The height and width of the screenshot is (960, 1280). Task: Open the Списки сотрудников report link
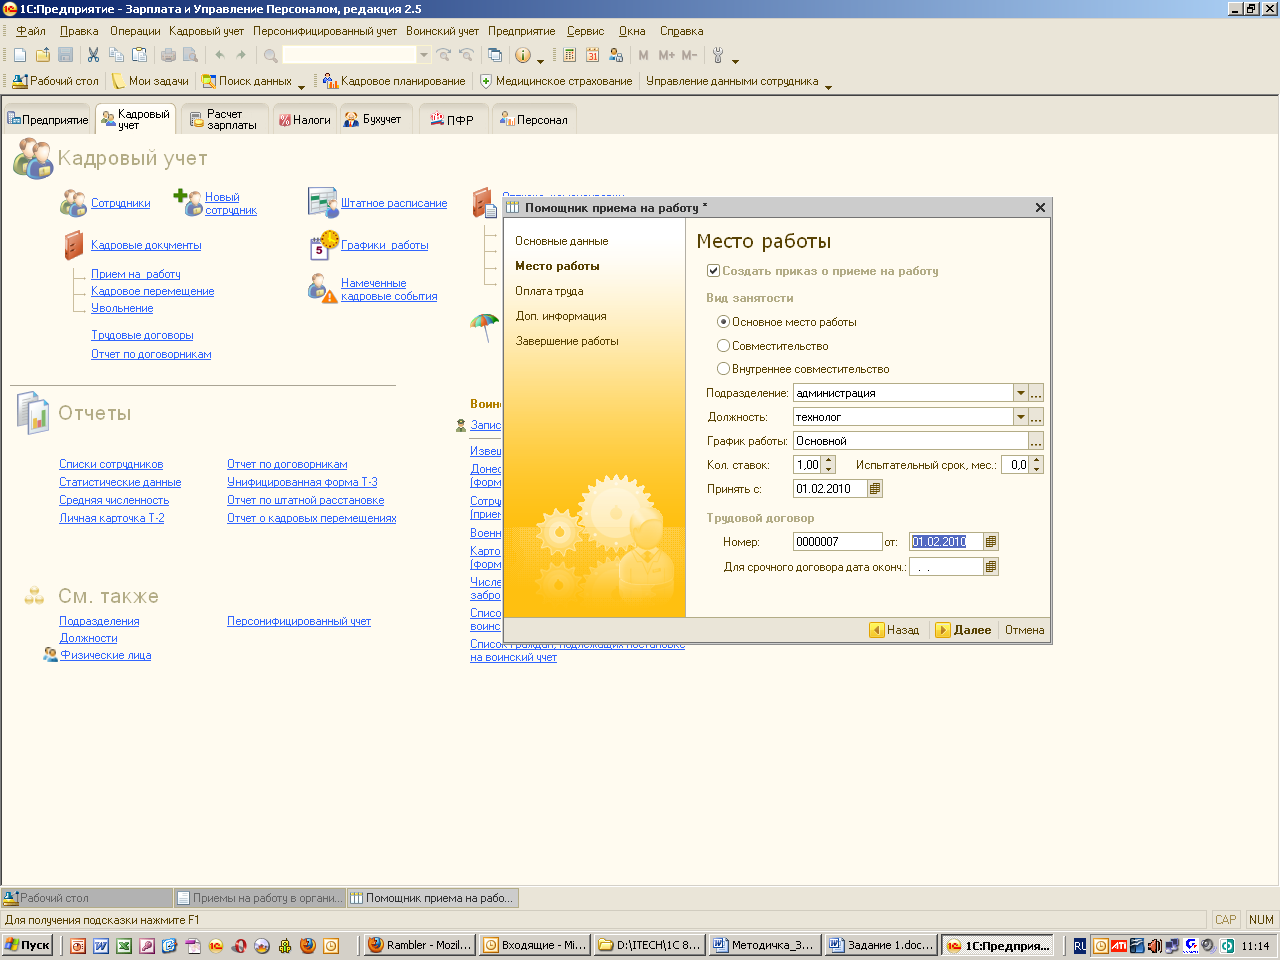(x=111, y=464)
